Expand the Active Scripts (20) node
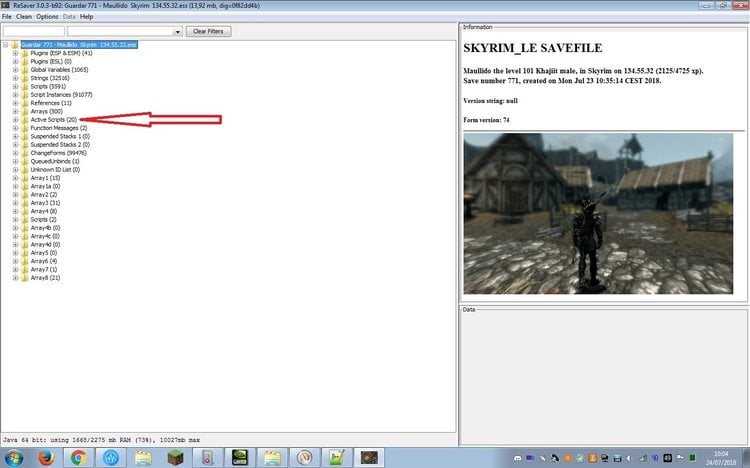 click(x=15, y=120)
